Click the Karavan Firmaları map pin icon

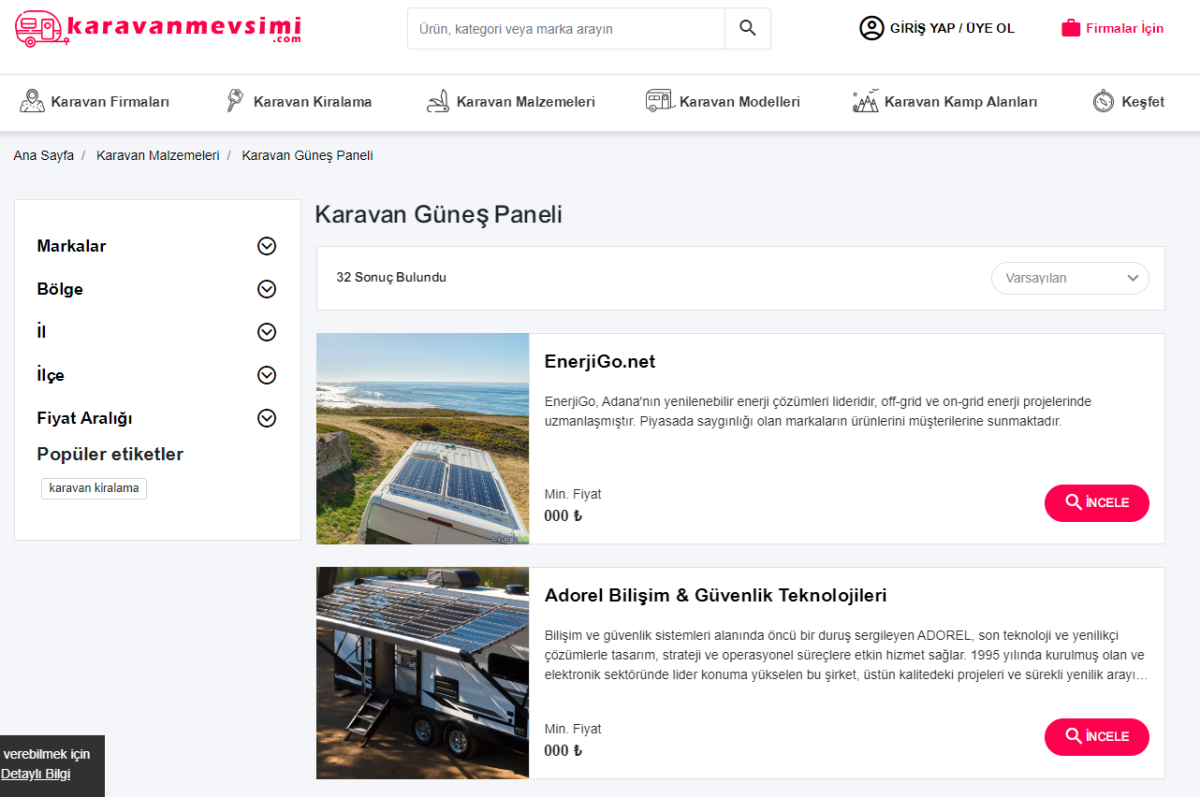[32, 101]
